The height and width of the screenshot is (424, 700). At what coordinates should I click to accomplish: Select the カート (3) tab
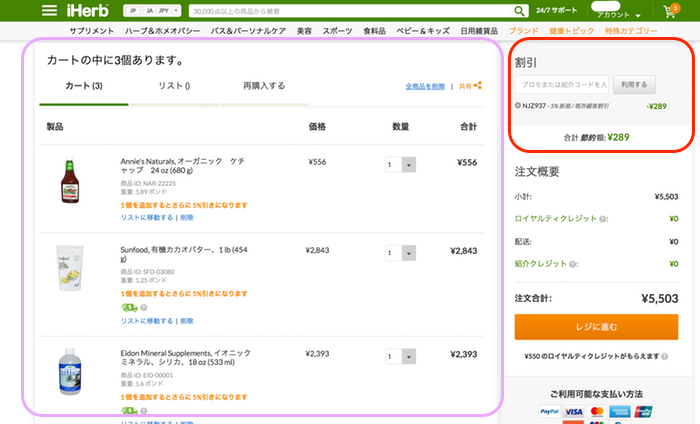[x=84, y=86]
